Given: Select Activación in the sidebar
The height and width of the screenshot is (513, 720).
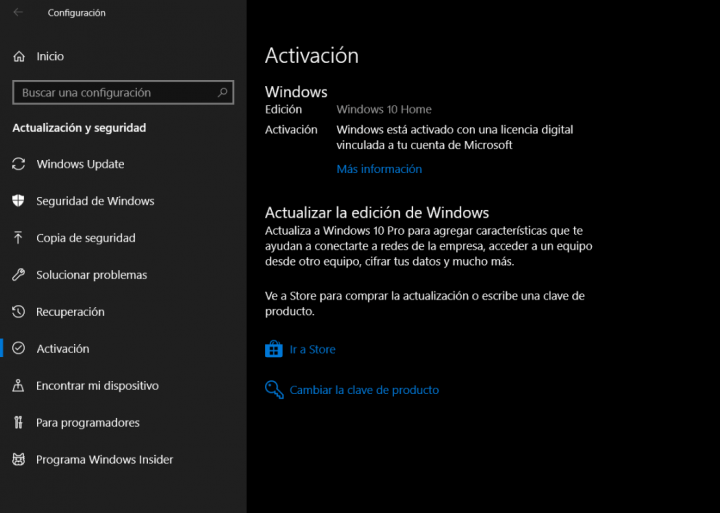Looking at the screenshot, I should tap(63, 349).
